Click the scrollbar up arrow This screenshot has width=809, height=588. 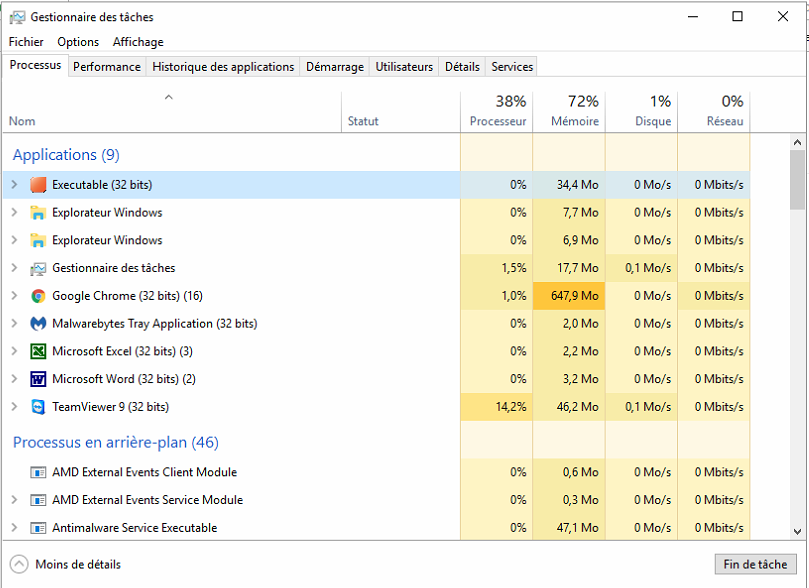pos(797,142)
